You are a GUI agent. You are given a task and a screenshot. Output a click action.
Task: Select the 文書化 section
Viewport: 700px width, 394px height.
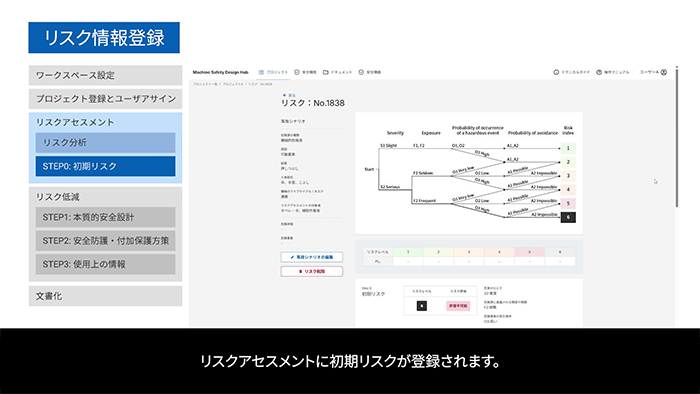pyautogui.click(x=105, y=296)
